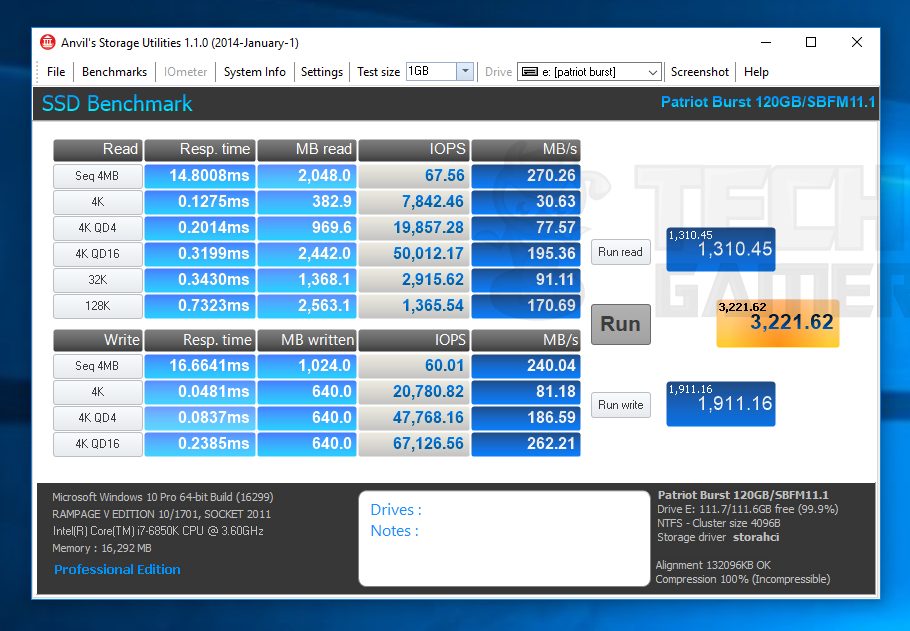The width and height of the screenshot is (910, 631).
Task: Close the Anvil's Storage Utilities window
Action: point(857,42)
